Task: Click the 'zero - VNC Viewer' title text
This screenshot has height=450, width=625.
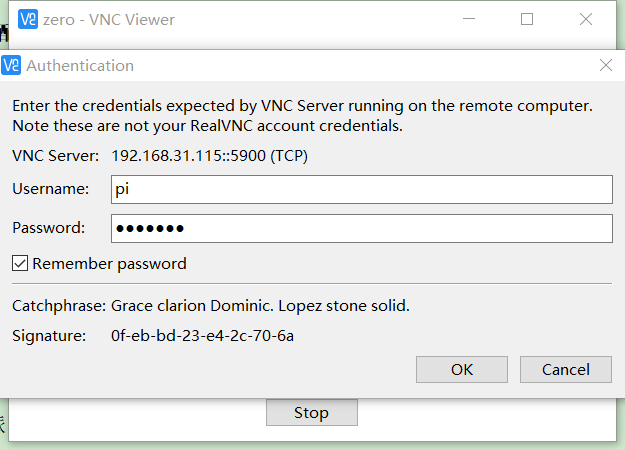Action: pyautogui.click(x=109, y=20)
